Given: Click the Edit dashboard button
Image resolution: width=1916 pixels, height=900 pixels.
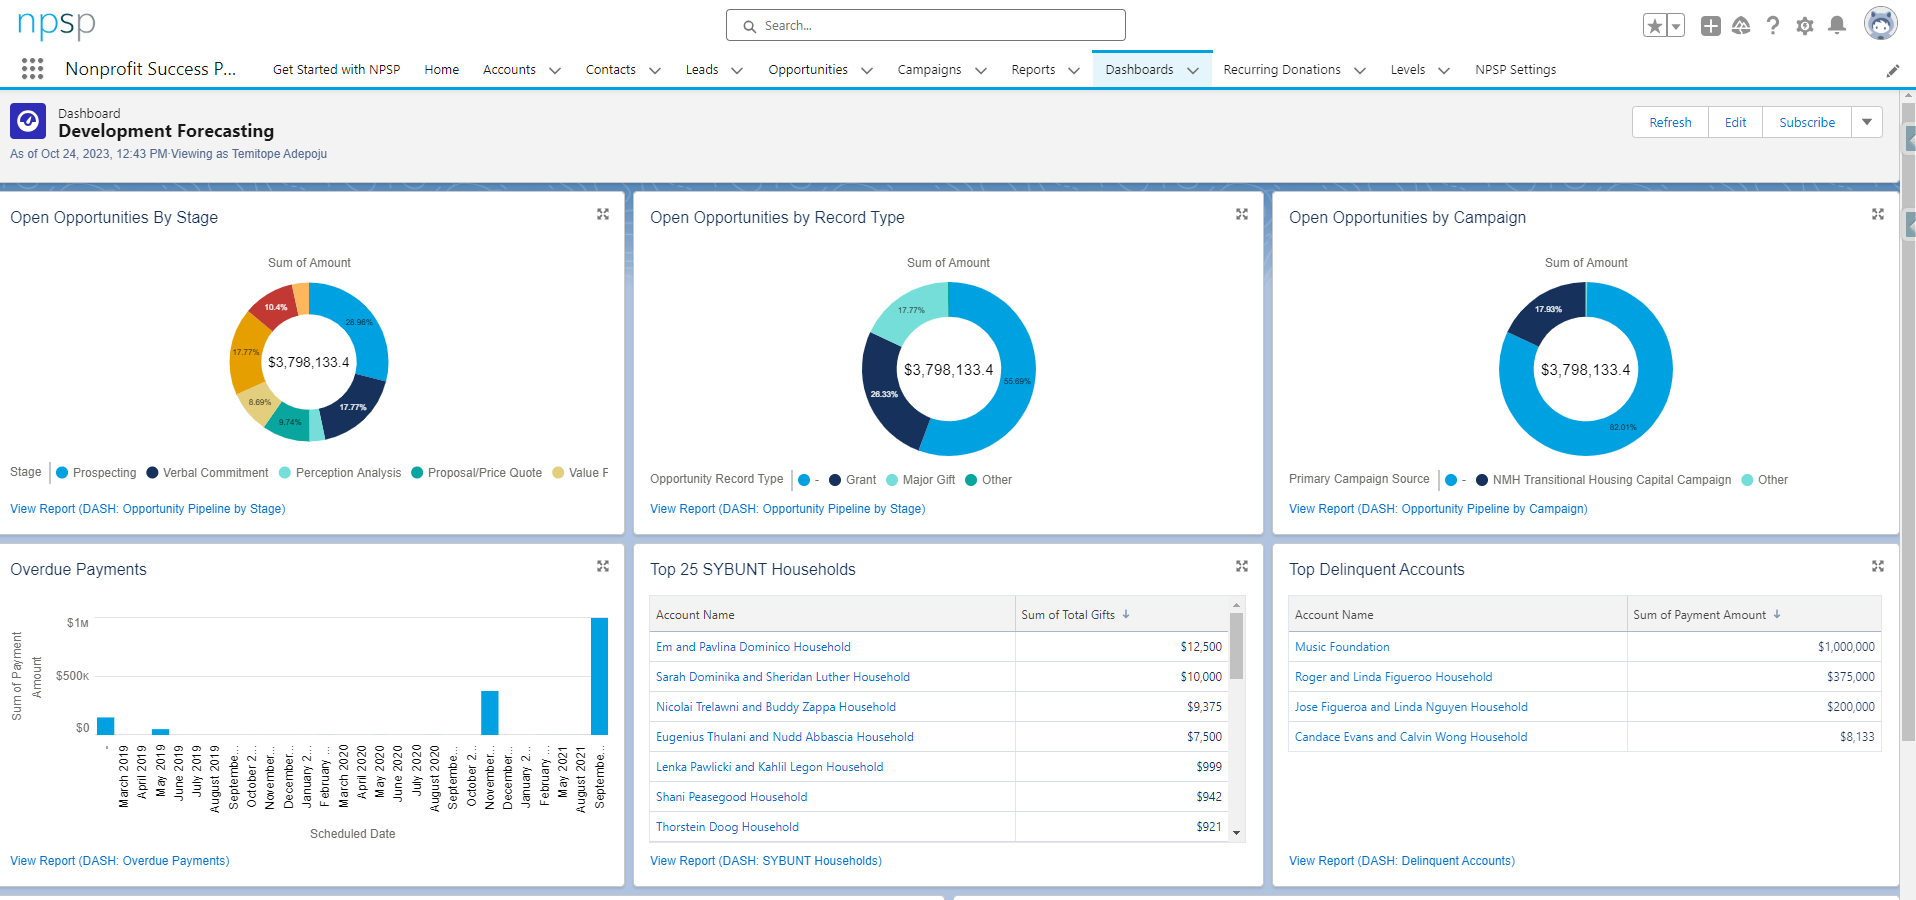Looking at the screenshot, I should click(x=1735, y=122).
